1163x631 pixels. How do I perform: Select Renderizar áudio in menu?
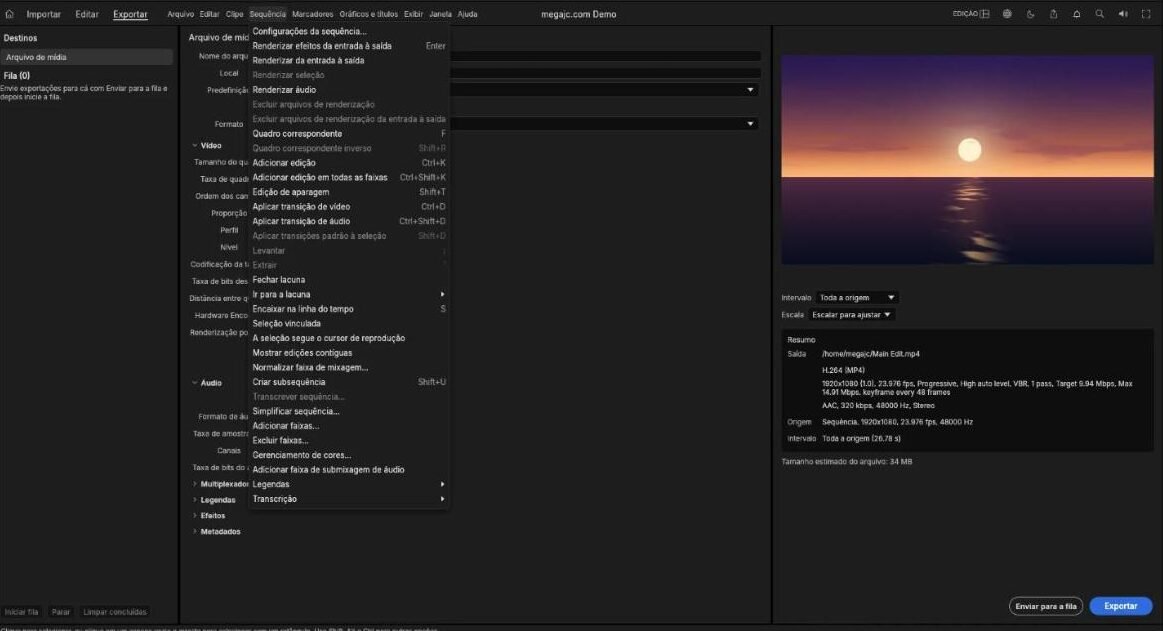[x=348, y=90]
